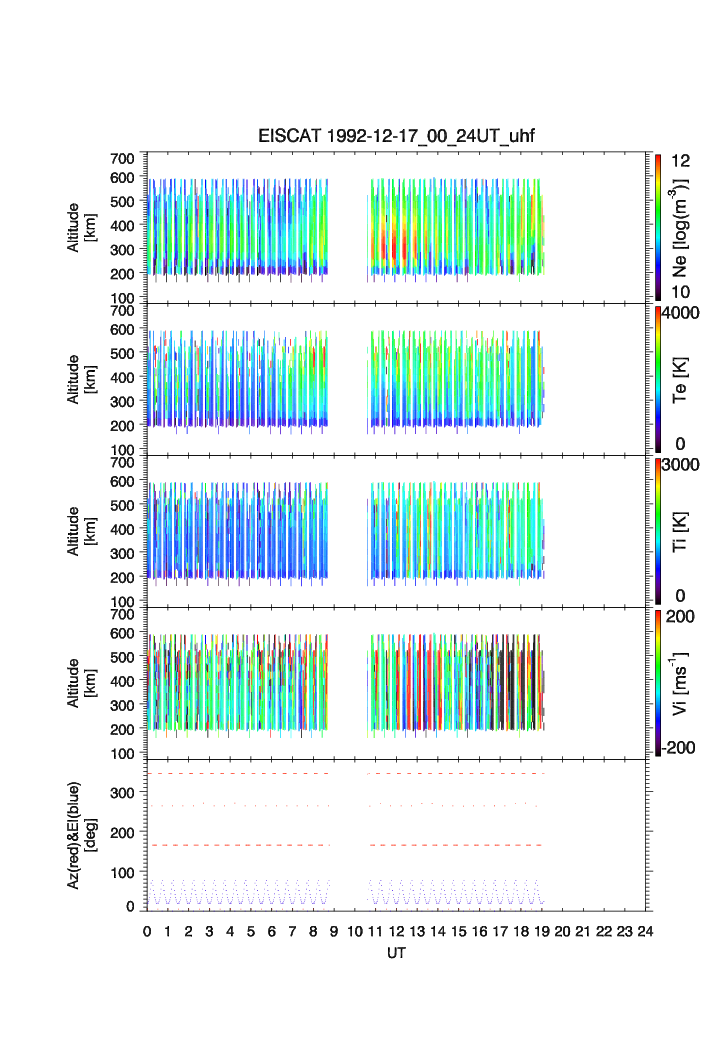Click the 100 altitude tick of Vi panel
708x1063 pixels.
[122, 753]
